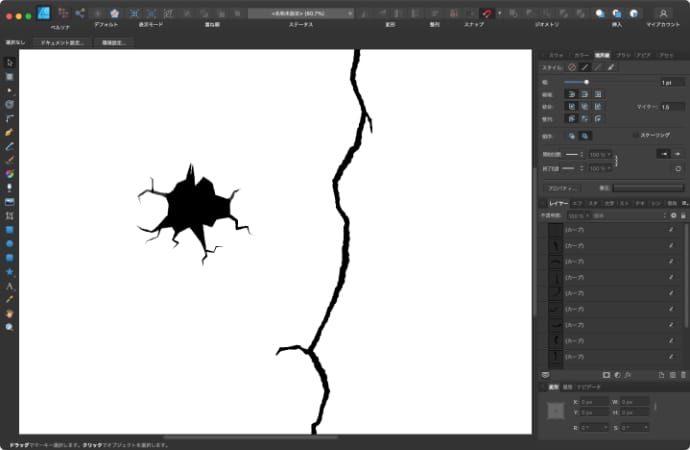Select the Artistic Text tool
Image resolution: width=690 pixels, height=450 pixels.
[9, 285]
